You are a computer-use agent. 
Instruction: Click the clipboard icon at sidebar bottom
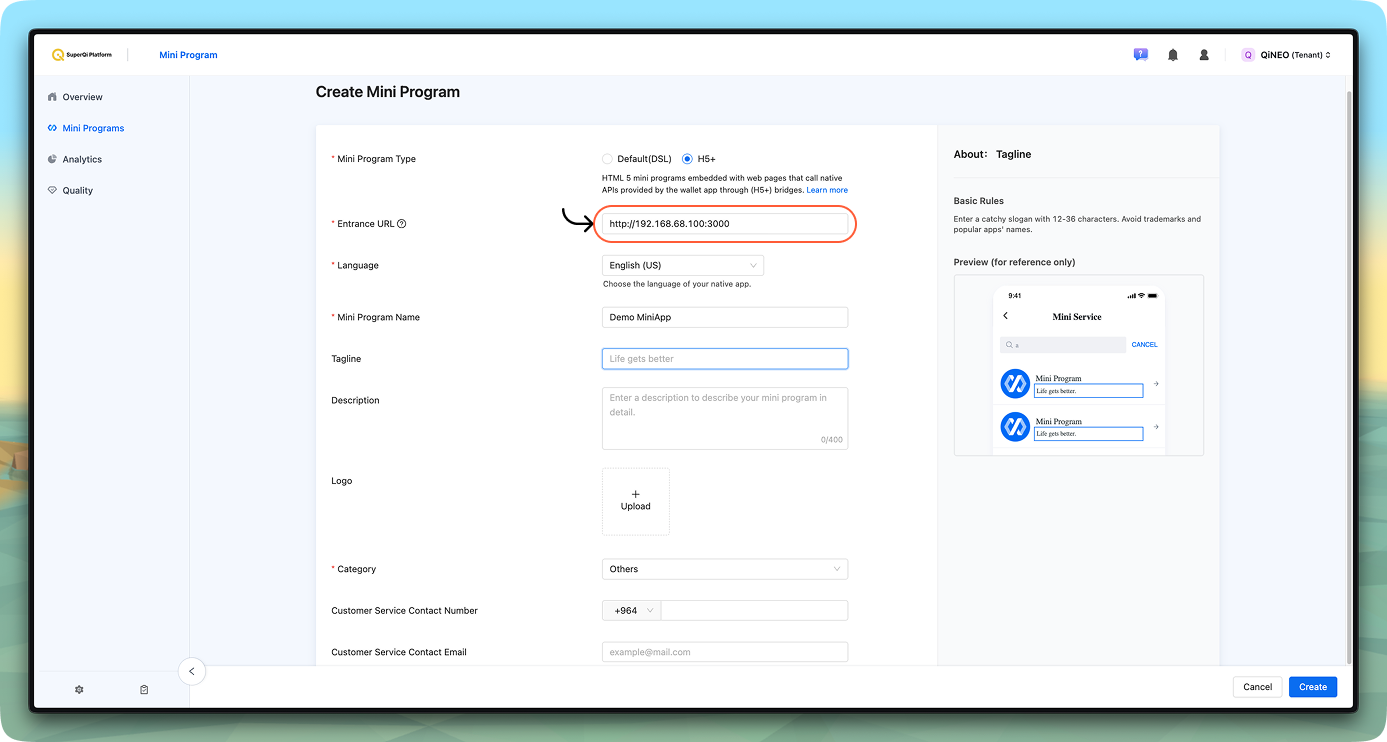[x=144, y=689]
